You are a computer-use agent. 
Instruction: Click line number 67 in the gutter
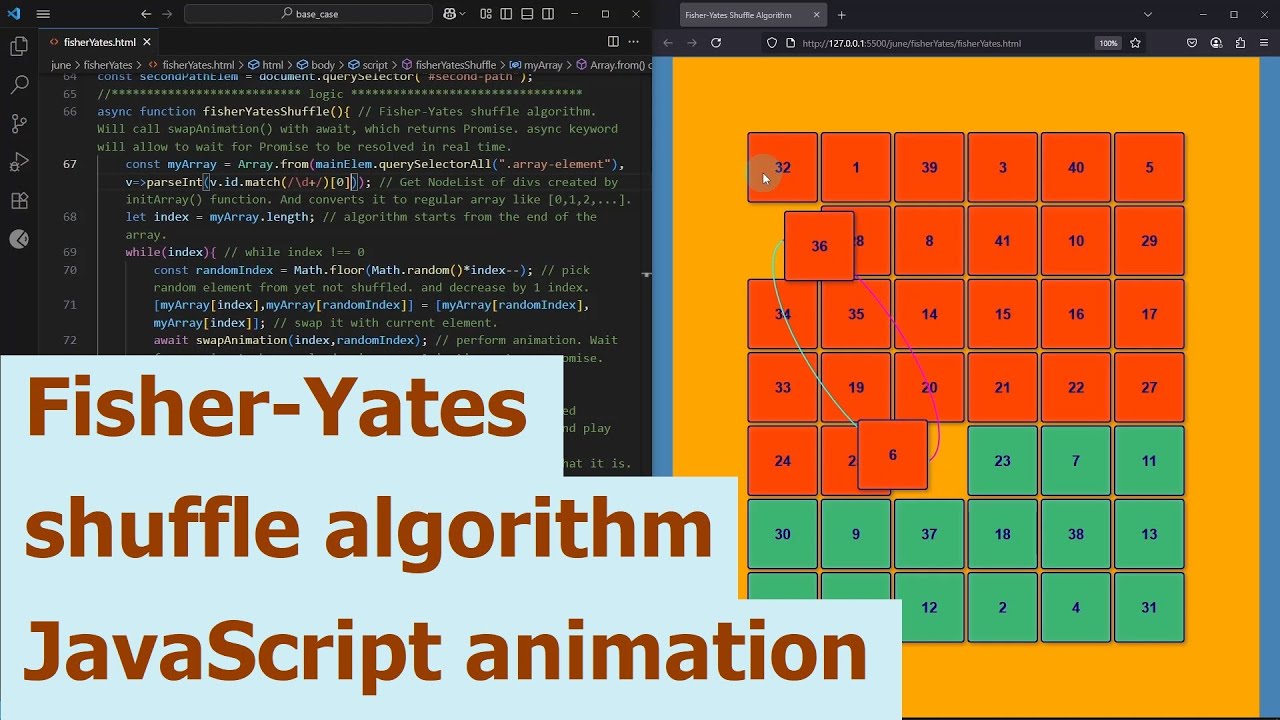click(x=70, y=164)
